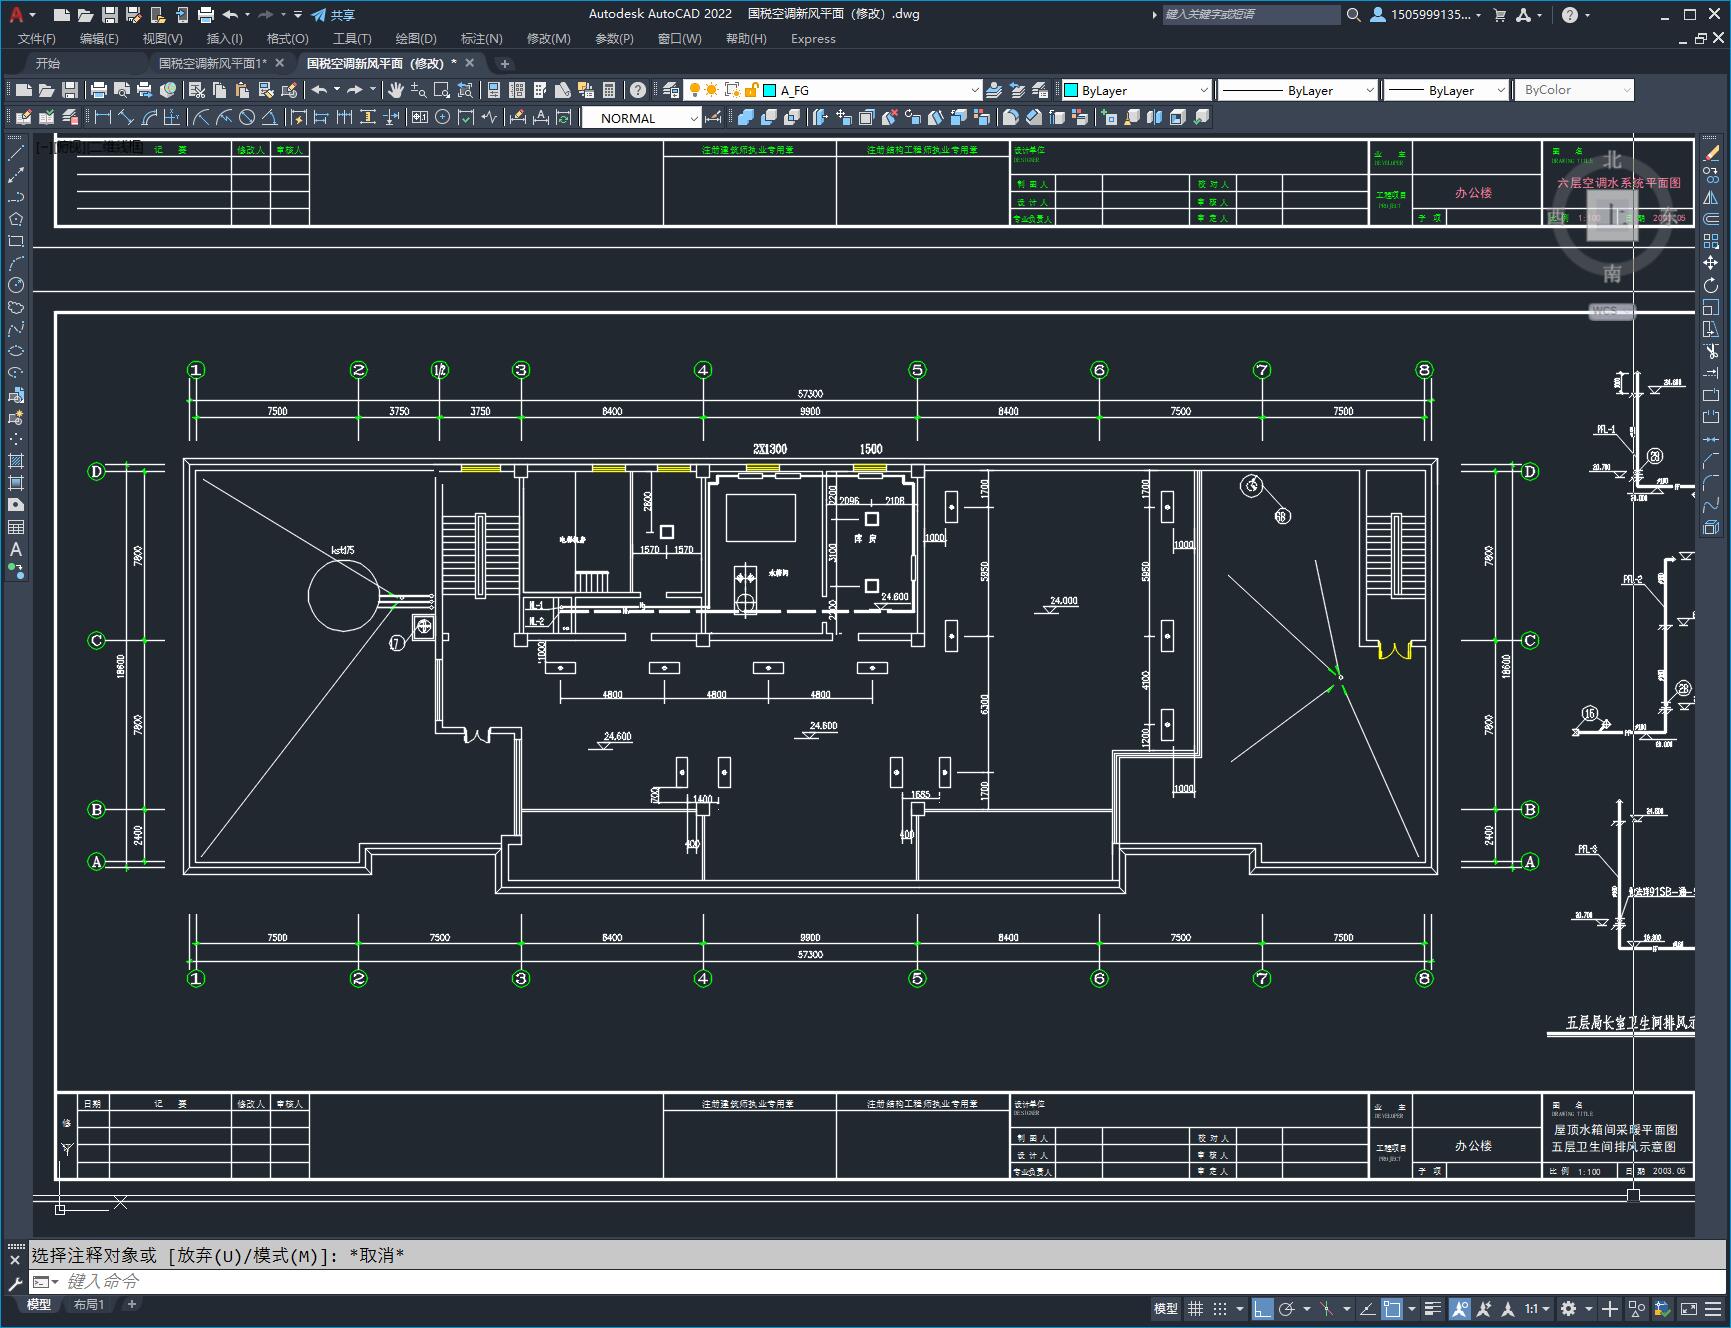Click the Linear dimension tool
Screen dimensions: 1731x1328
(x=102, y=118)
